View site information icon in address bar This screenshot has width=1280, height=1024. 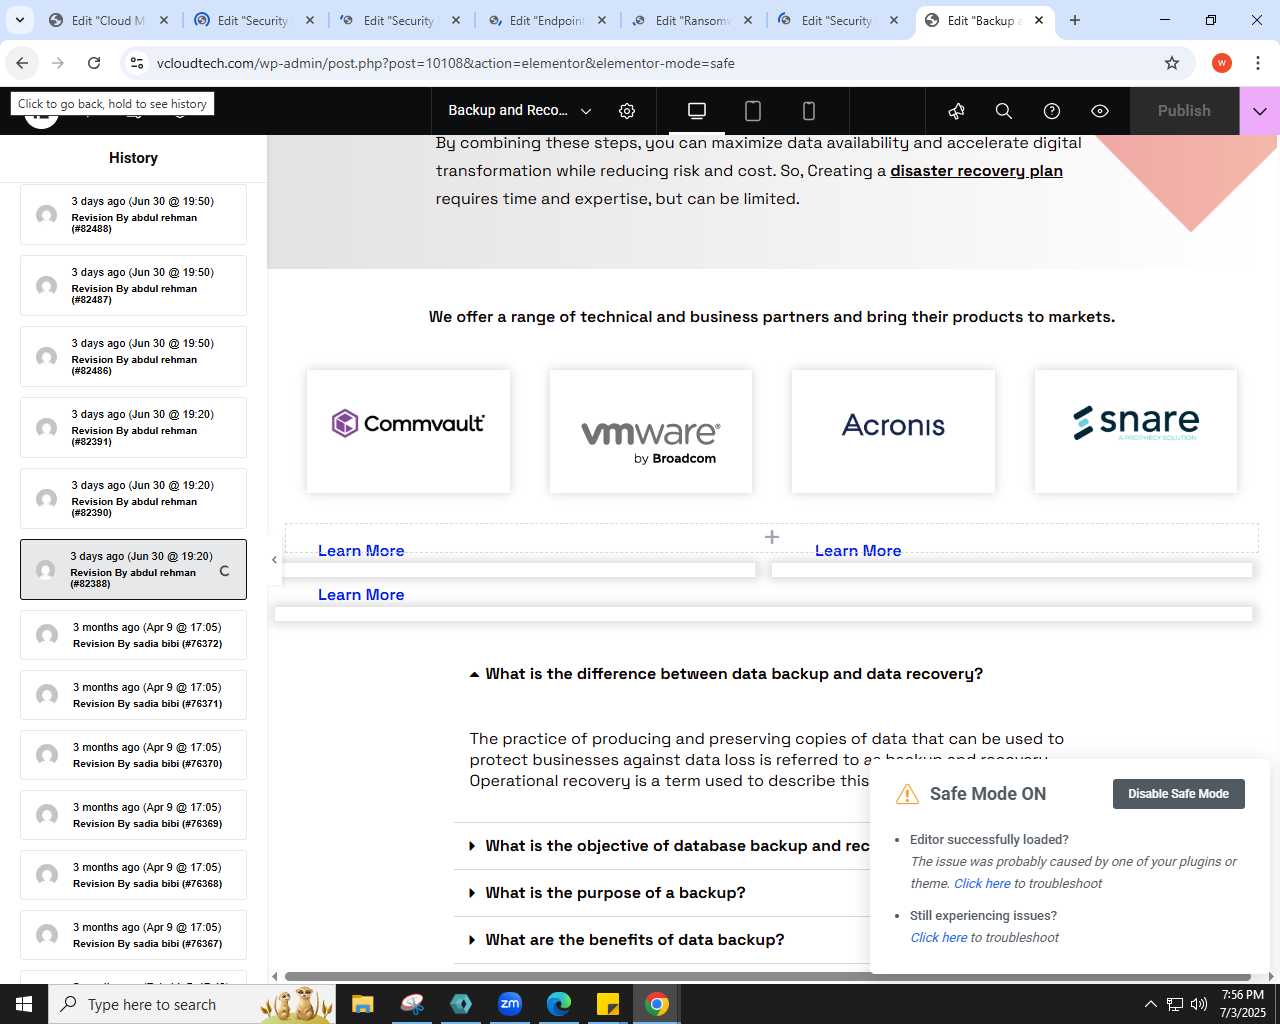137,63
